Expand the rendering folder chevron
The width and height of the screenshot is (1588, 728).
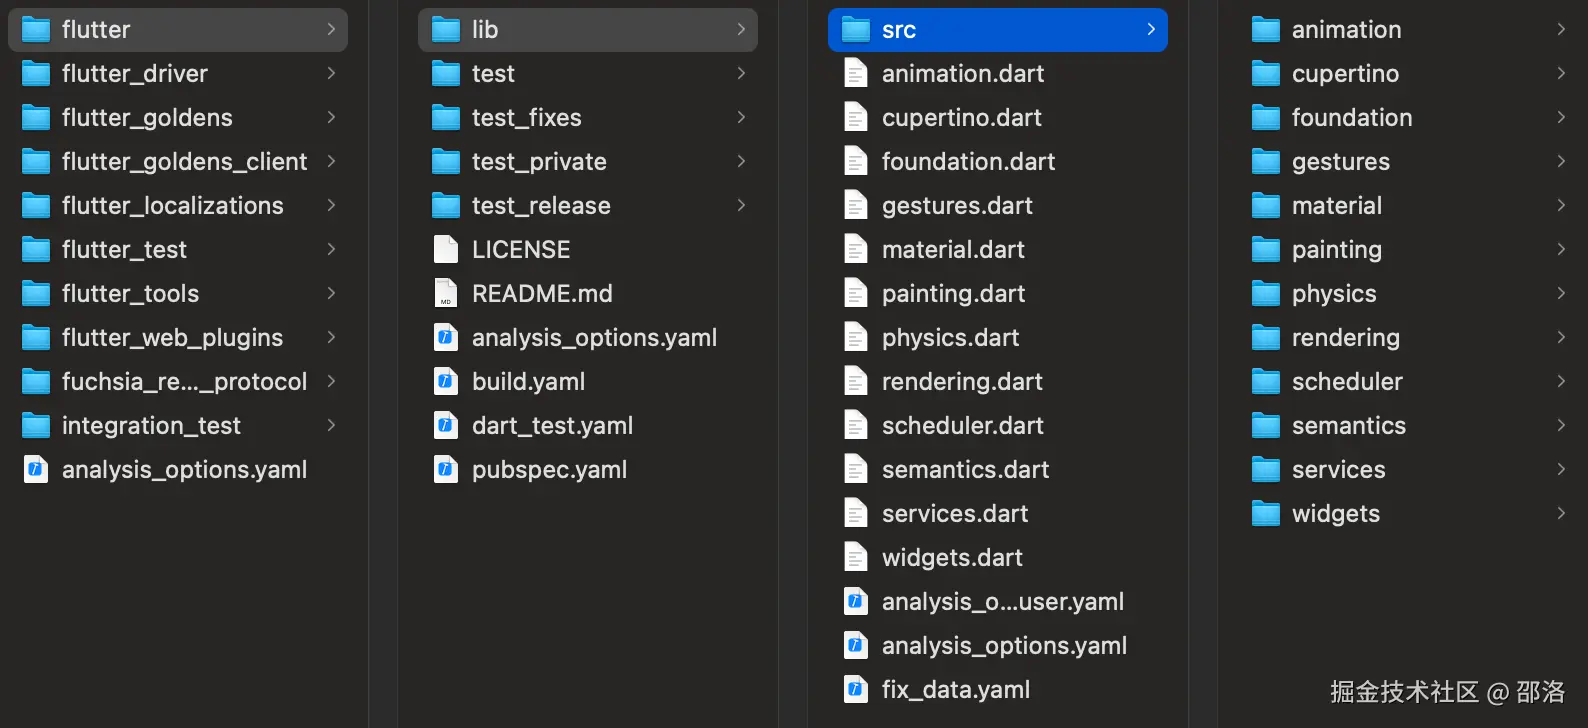(1561, 338)
